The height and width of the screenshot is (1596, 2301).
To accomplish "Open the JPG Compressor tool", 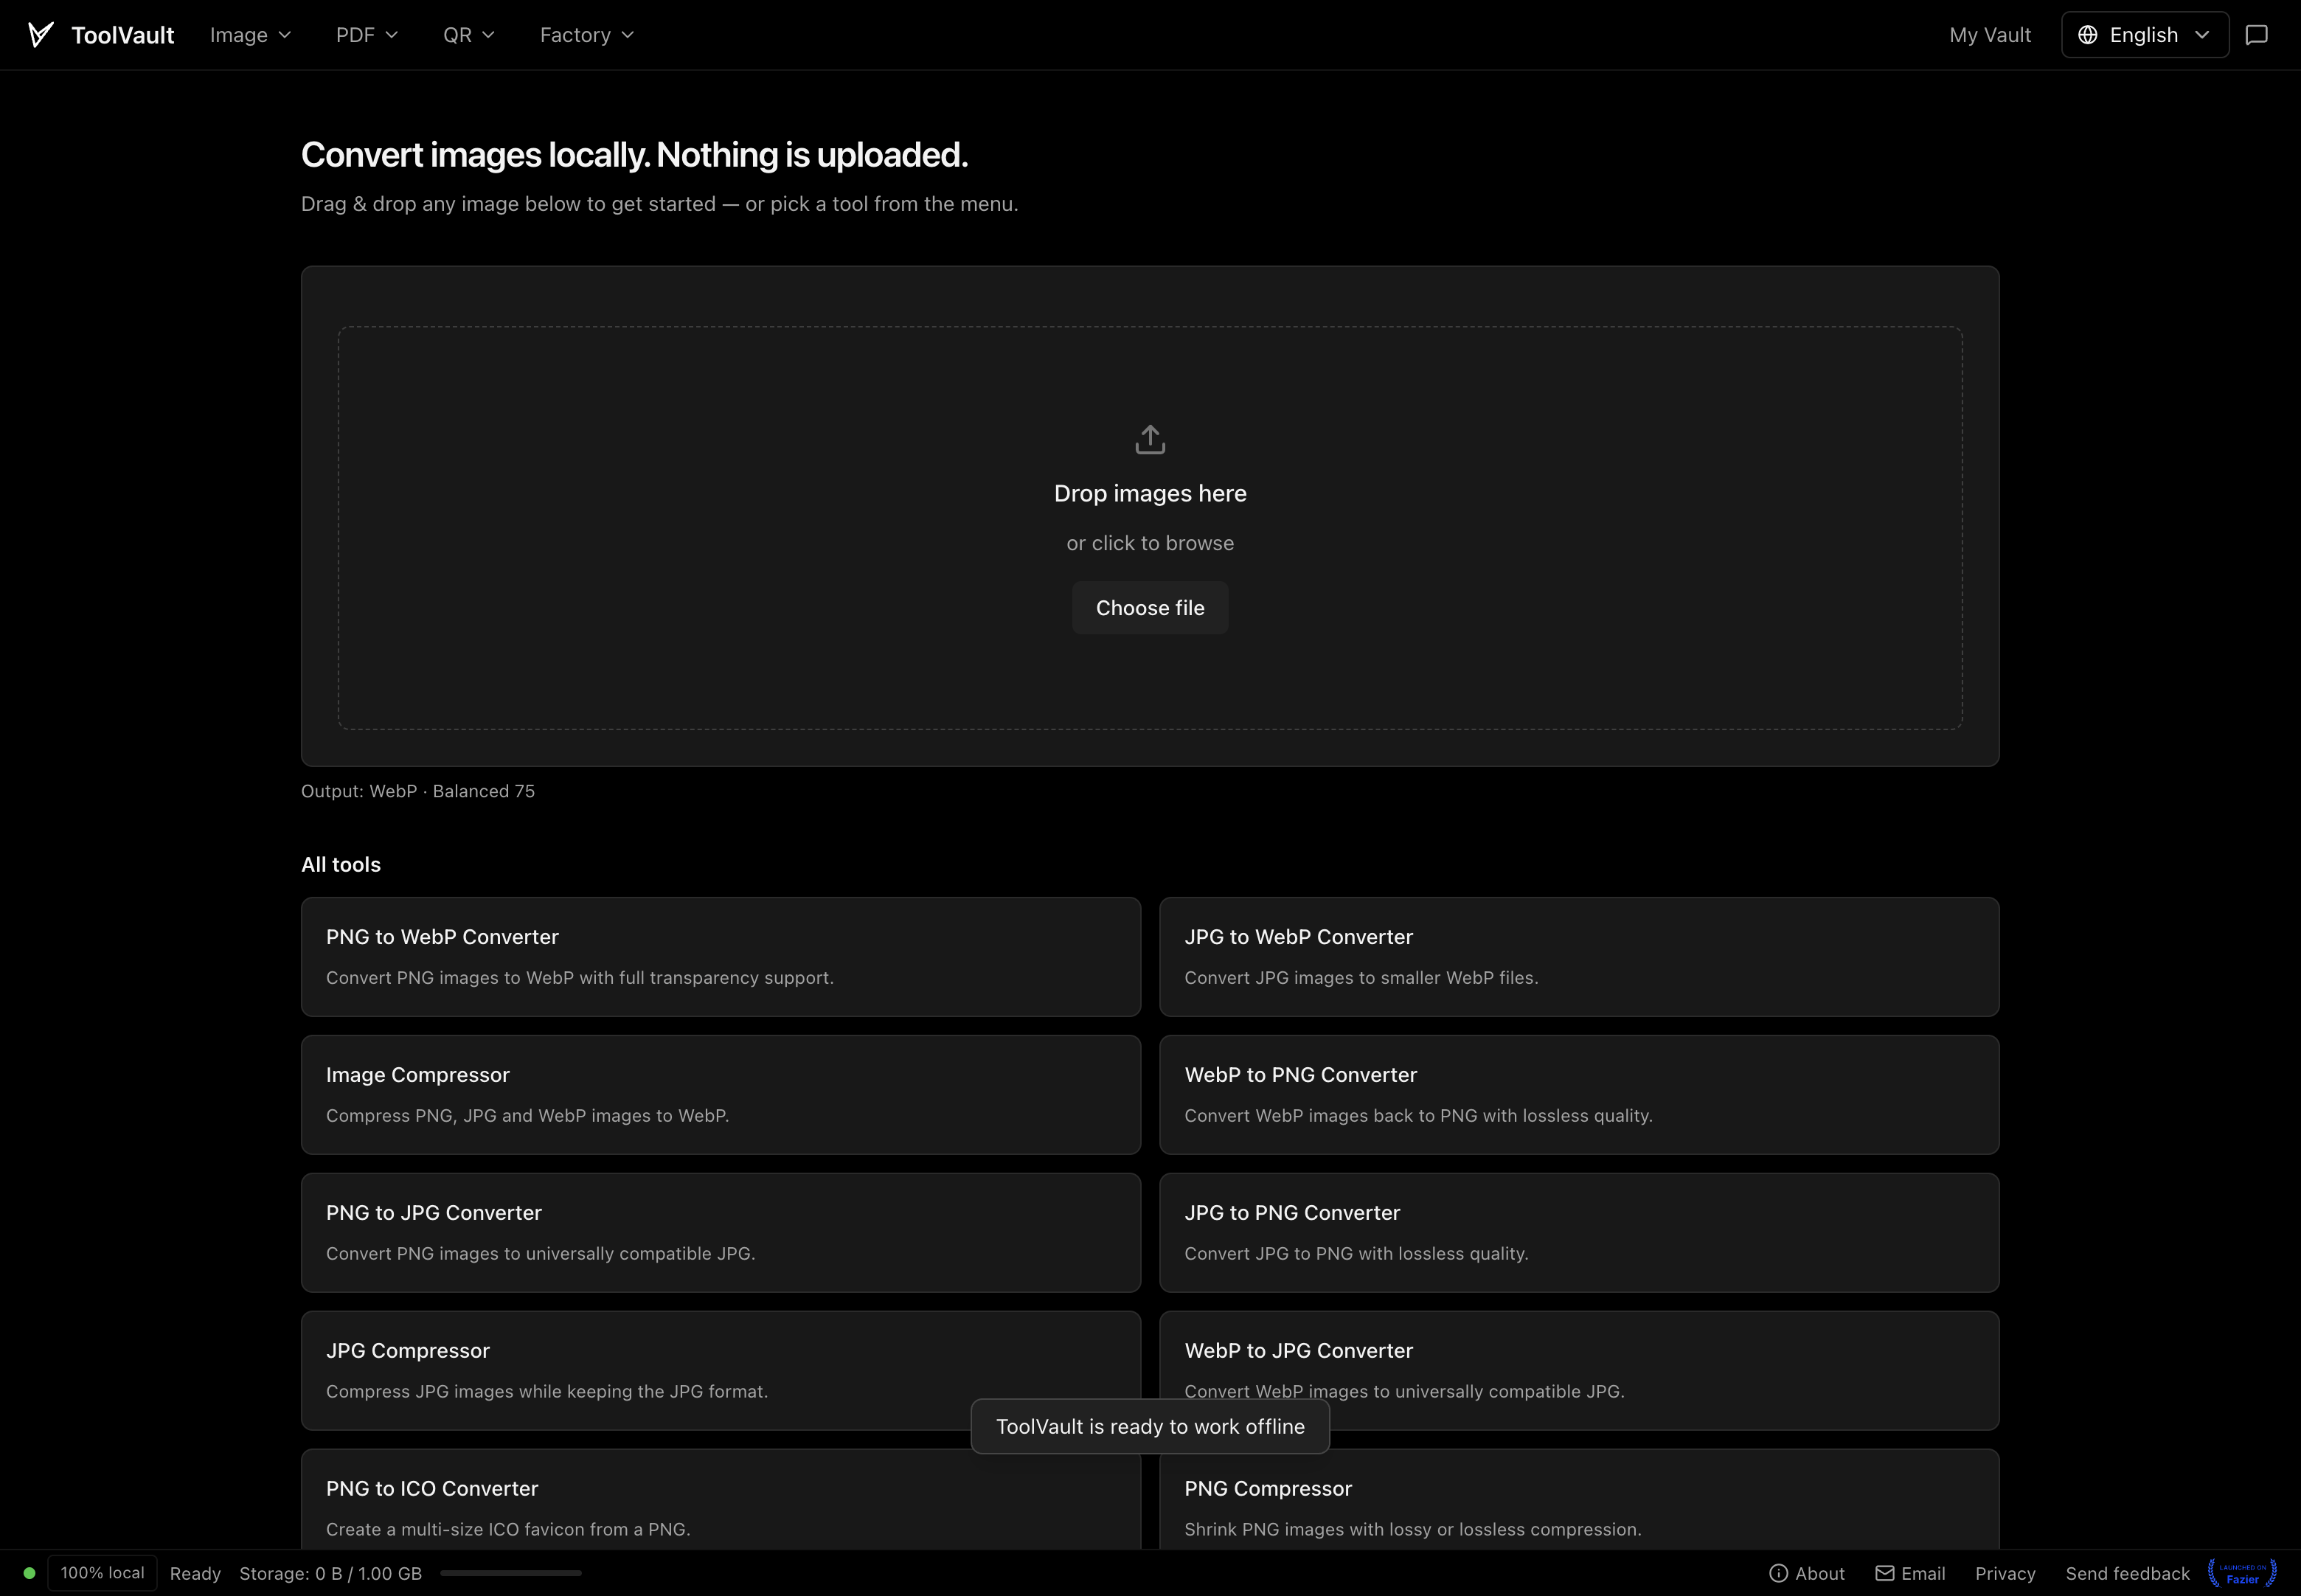I will (x=721, y=1371).
